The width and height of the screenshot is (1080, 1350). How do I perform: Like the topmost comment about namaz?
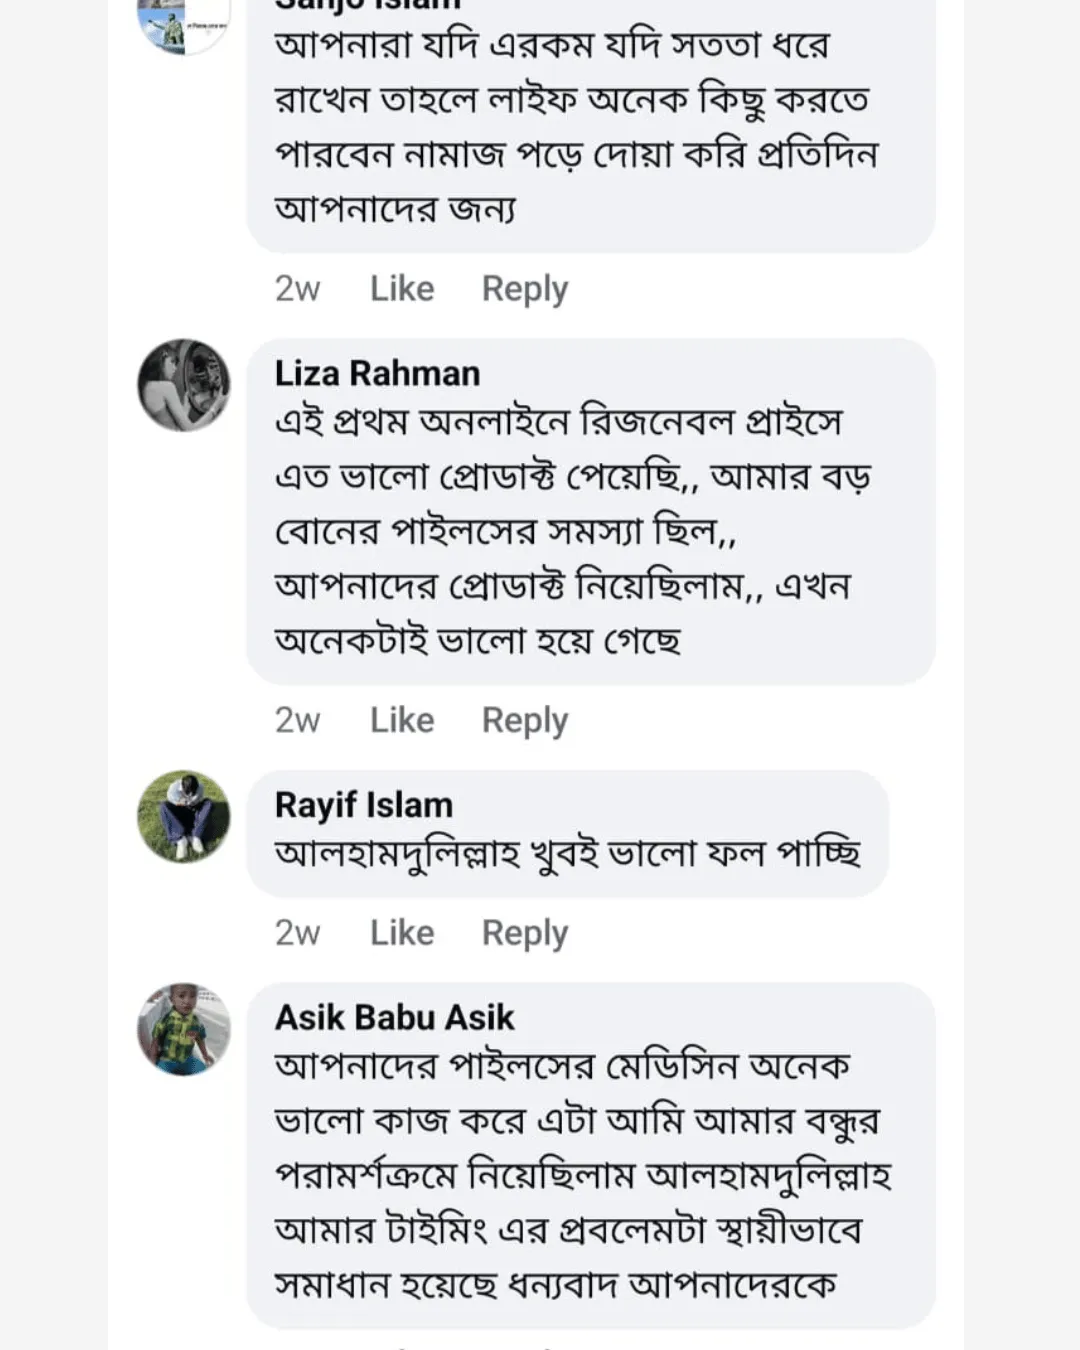point(402,288)
